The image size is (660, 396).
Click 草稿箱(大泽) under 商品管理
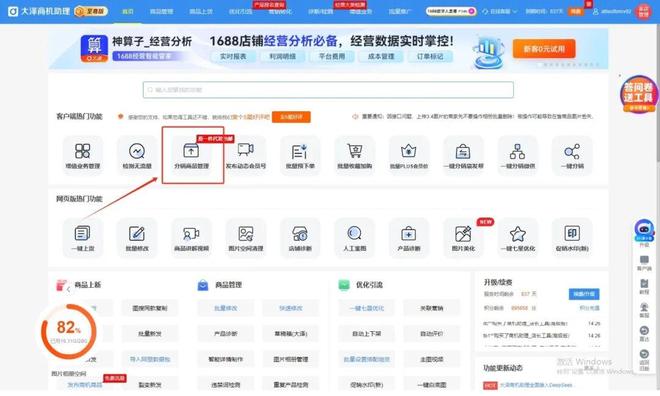click(291, 334)
